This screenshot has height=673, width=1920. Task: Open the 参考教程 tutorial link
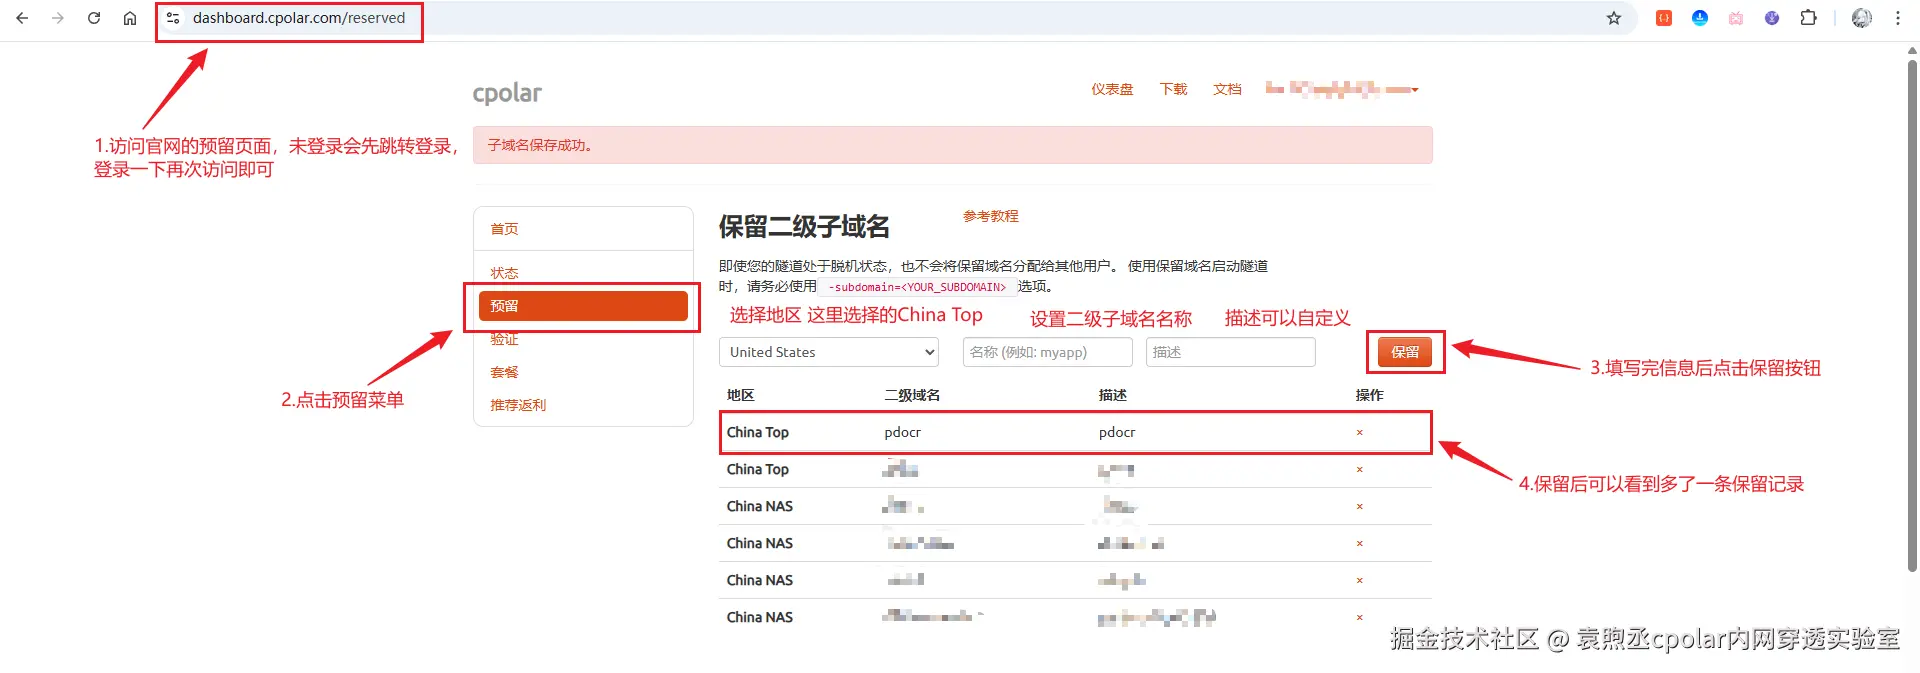pyautogui.click(x=991, y=216)
